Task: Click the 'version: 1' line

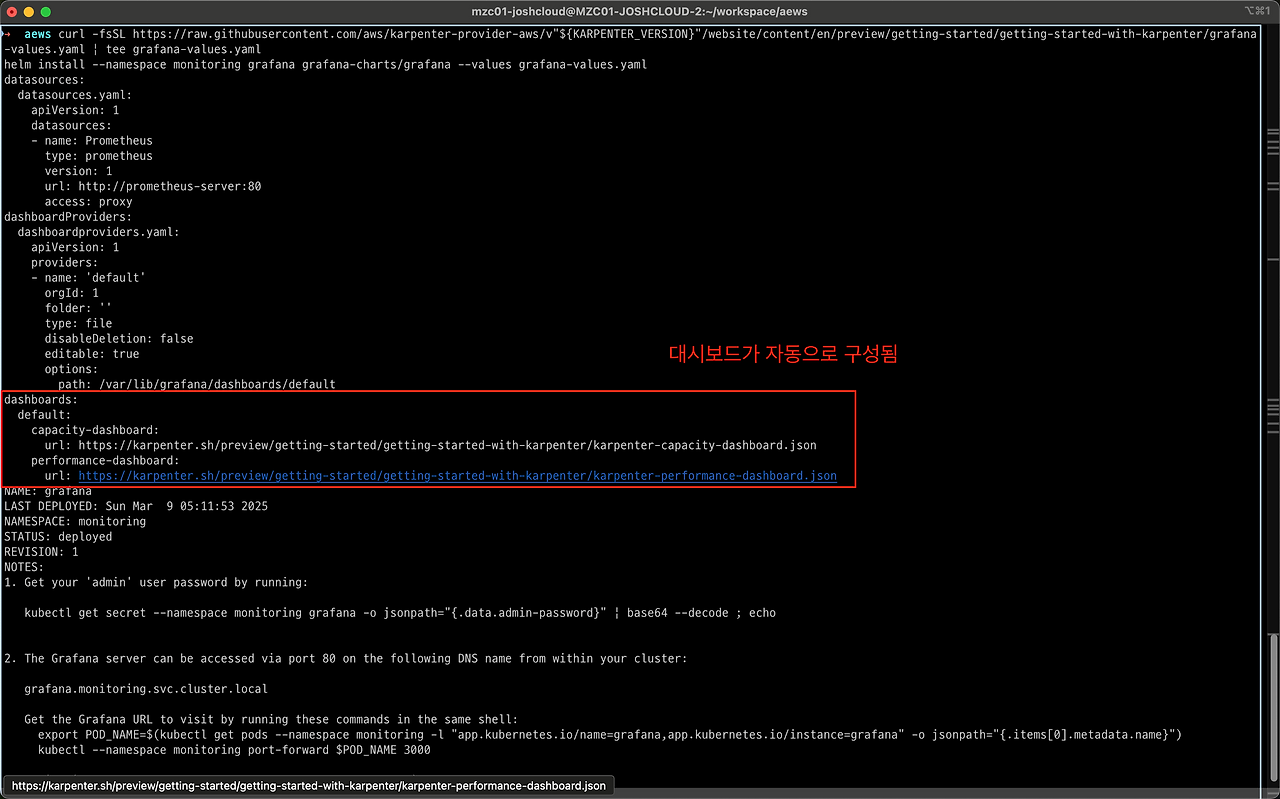Action: (78, 171)
